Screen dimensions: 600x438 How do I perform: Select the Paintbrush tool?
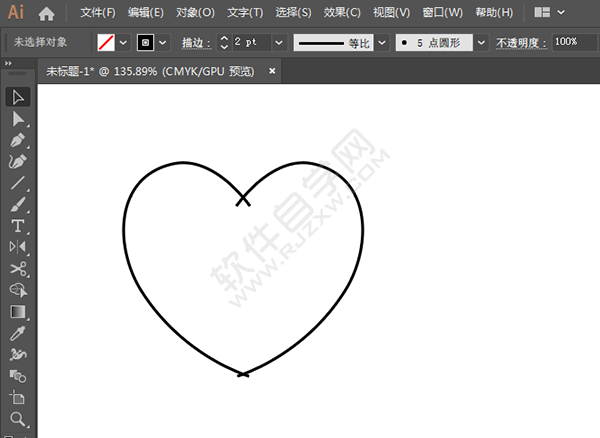[18, 204]
